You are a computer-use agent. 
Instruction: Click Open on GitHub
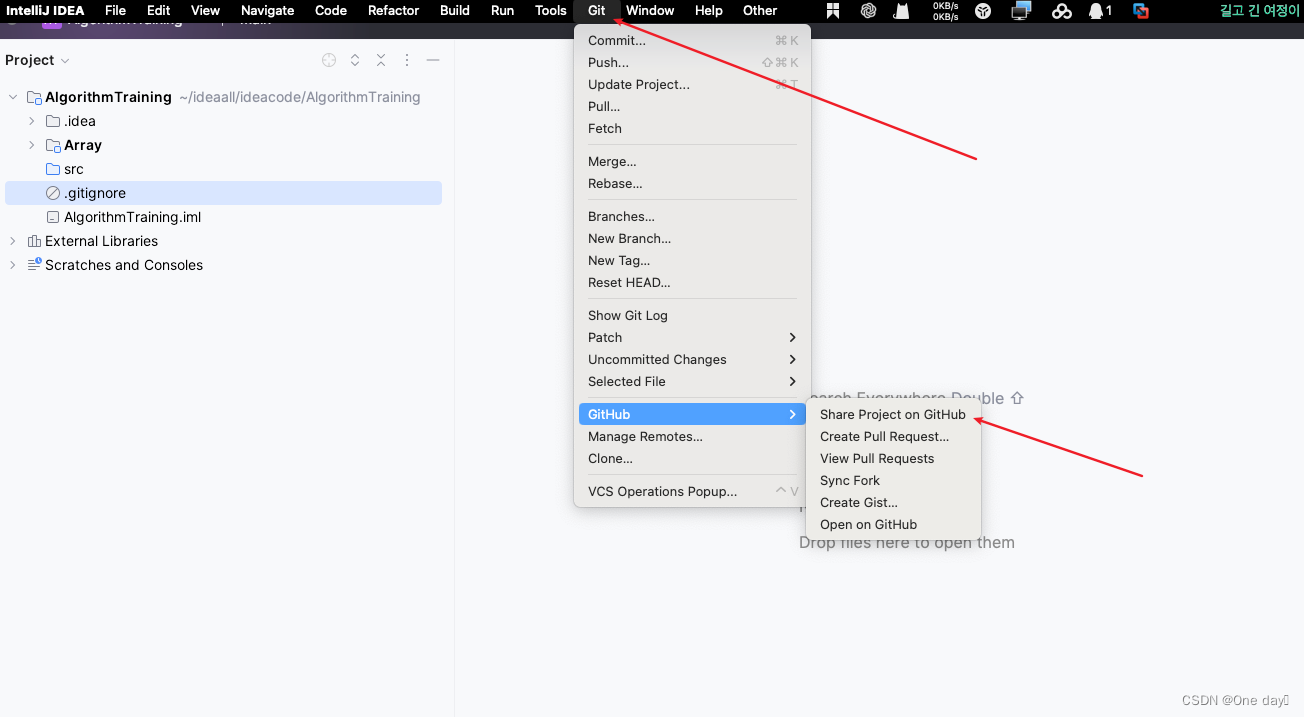click(x=893, y=525)
